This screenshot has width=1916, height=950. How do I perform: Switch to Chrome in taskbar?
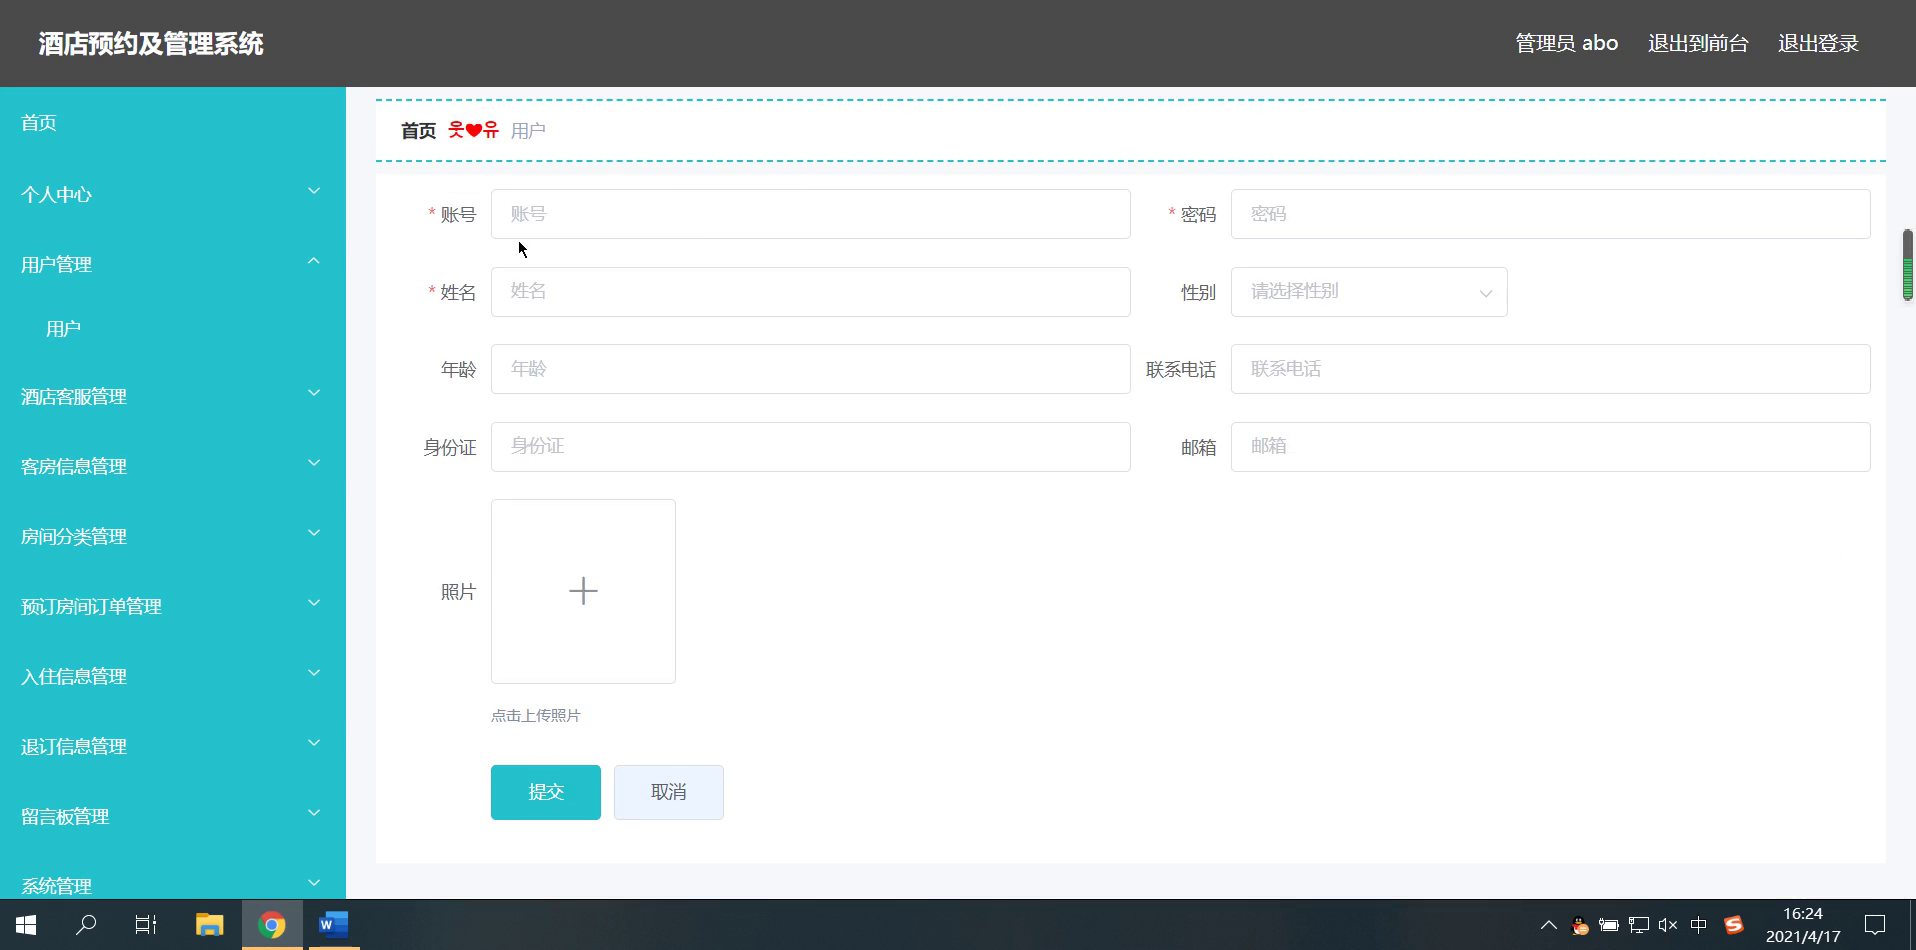click(271, 925)
